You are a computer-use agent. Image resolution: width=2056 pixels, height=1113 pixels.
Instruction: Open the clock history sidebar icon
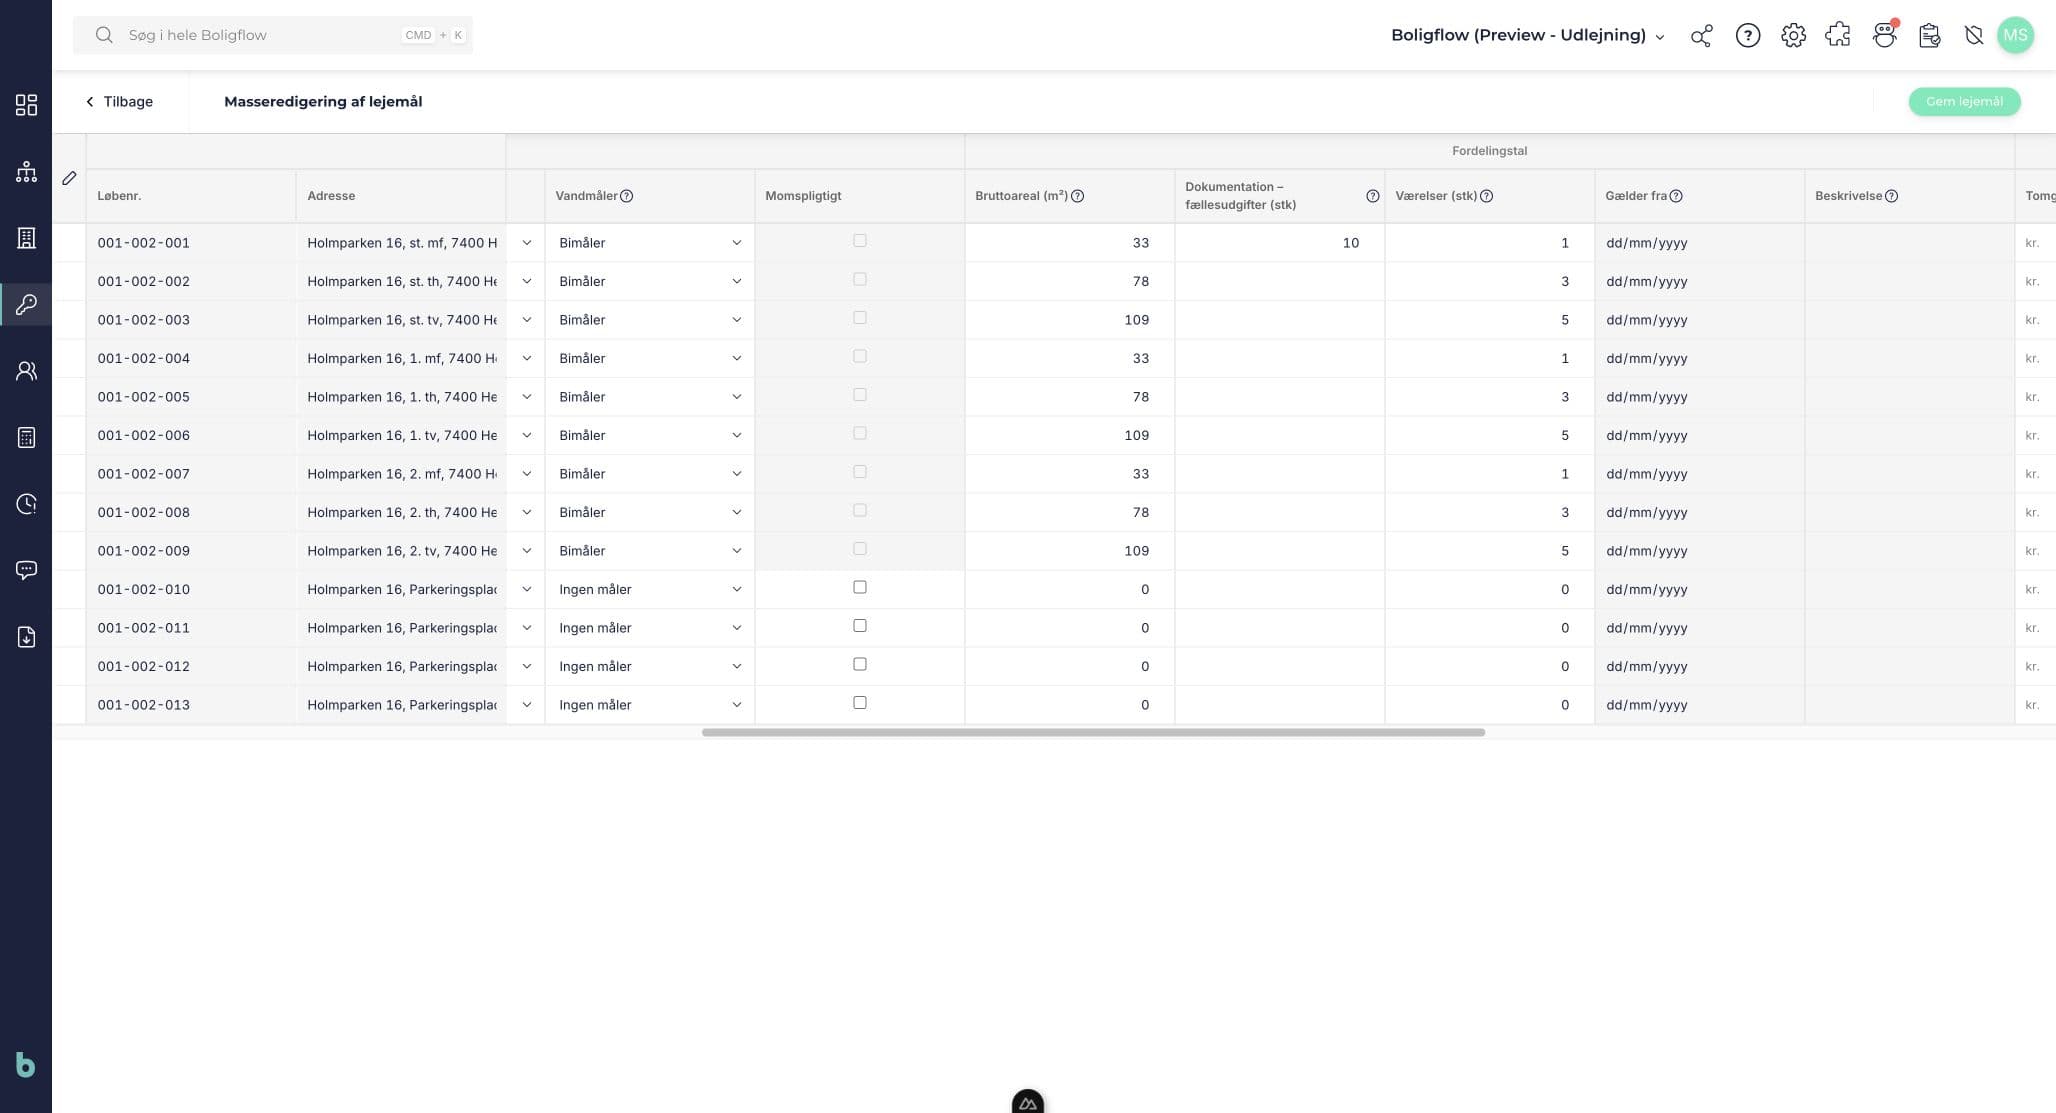pos(26,504)
